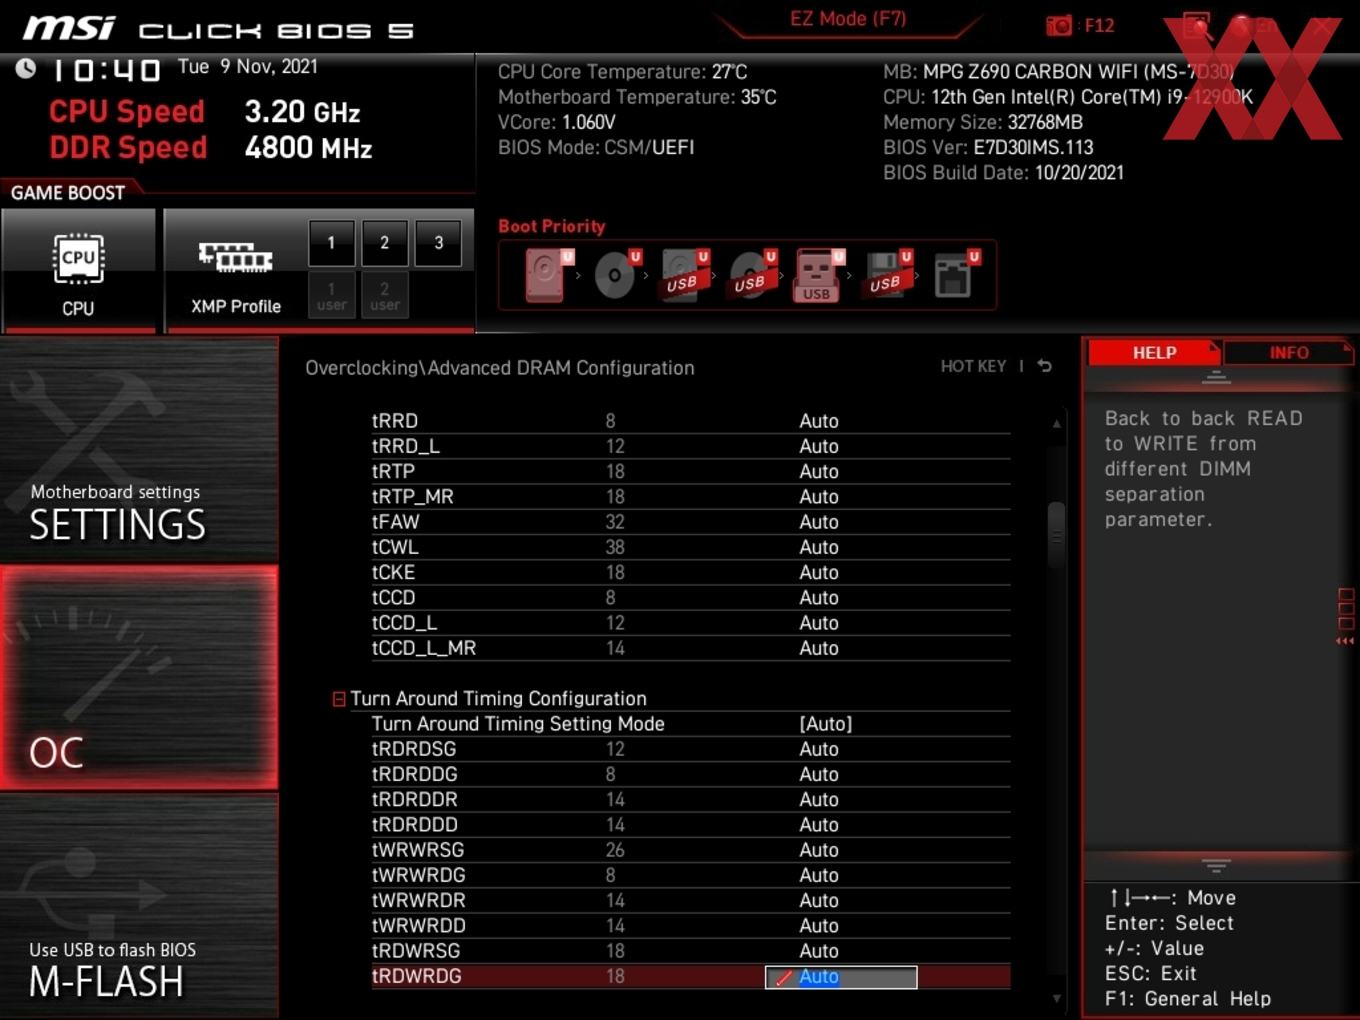This screenshot has height=1020, width=1360.
Task: Select the tRDRDDD Auto setting
Action: click(819, 825)
